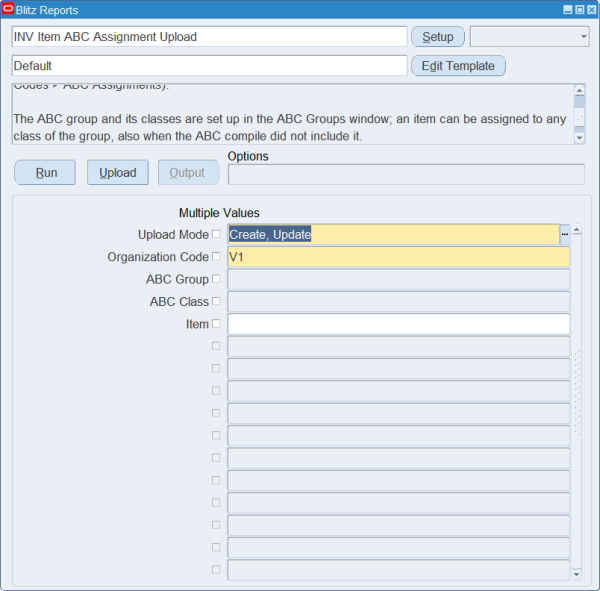600x591 pixels.
Task: Minimize the Blitz Reports window
Action: [x=568, y=10]
